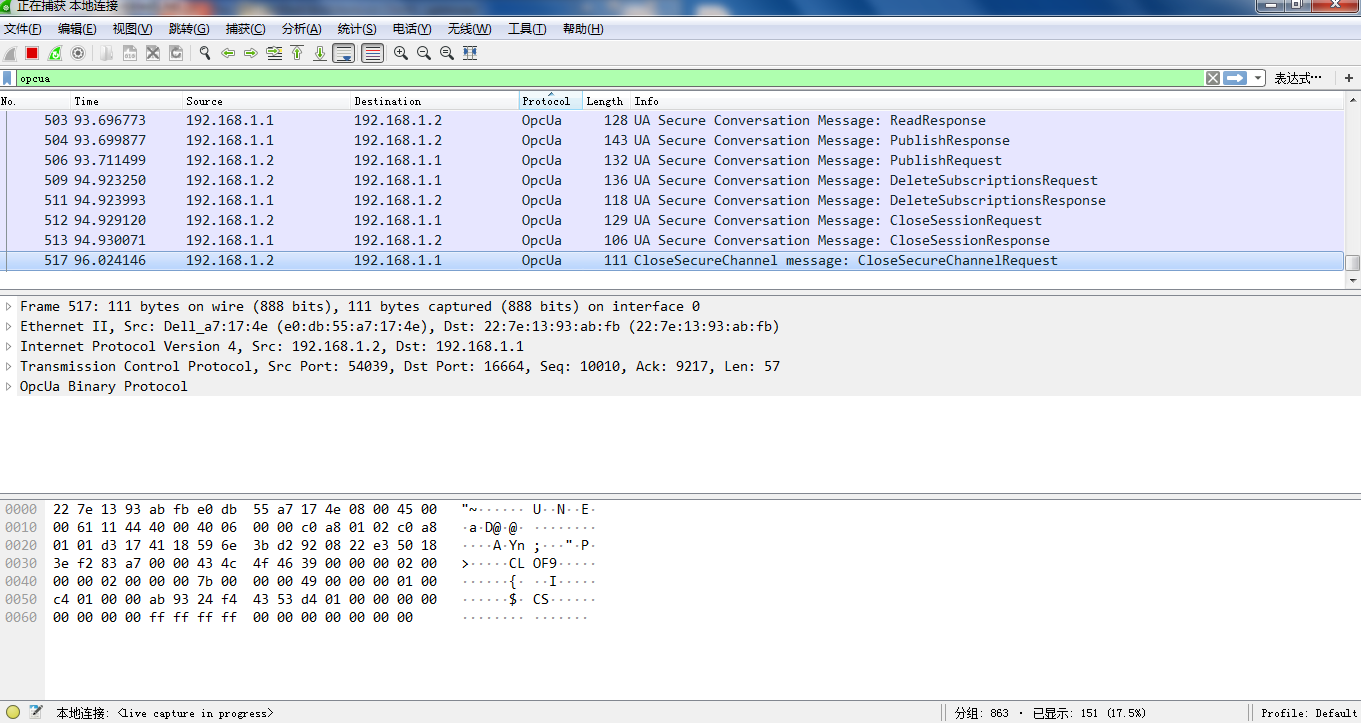Select packet 504 PublishResponse row
This screenshot has width=1361, height=723.
672,141
